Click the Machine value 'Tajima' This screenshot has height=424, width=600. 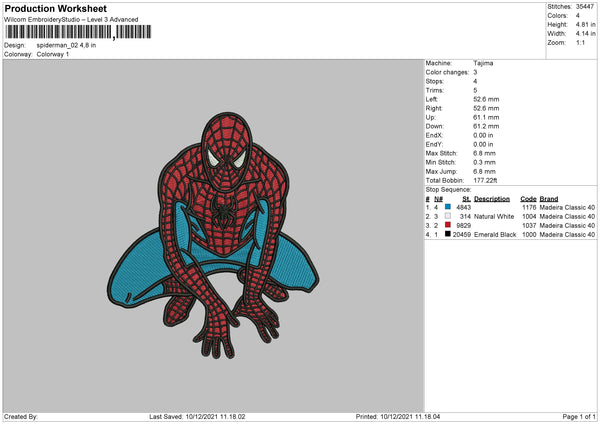pyautogui.click(x=483, y=63)
